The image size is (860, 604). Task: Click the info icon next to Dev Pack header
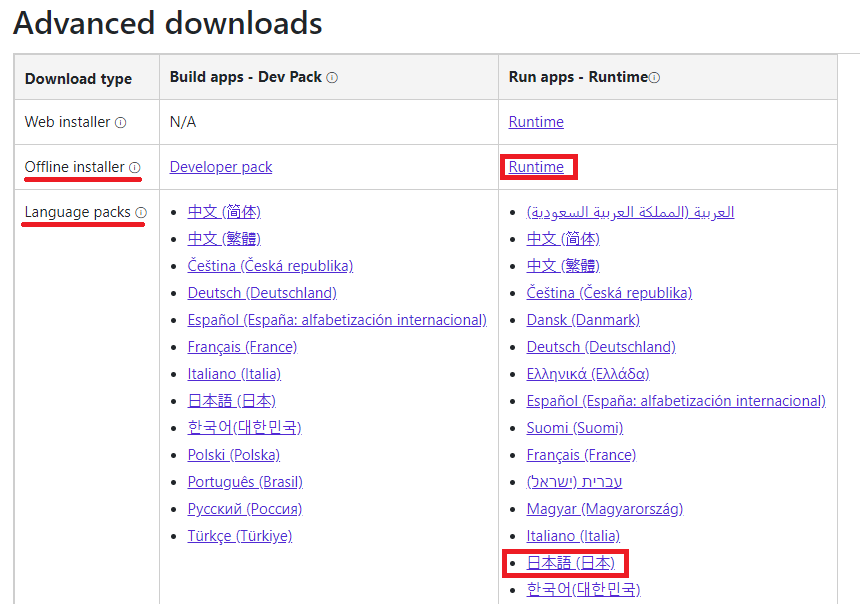tap(332, 78)
